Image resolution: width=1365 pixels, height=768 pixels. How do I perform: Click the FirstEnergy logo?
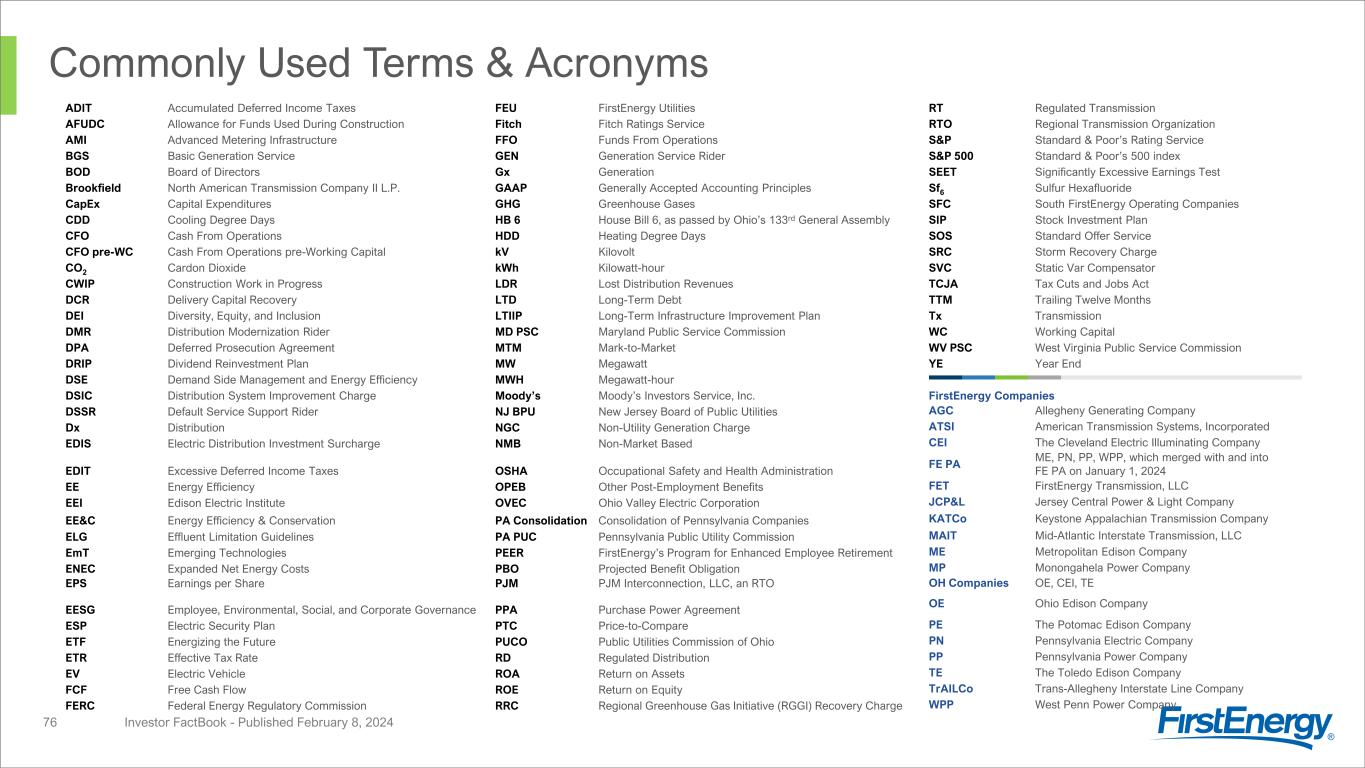(1243, 725)
